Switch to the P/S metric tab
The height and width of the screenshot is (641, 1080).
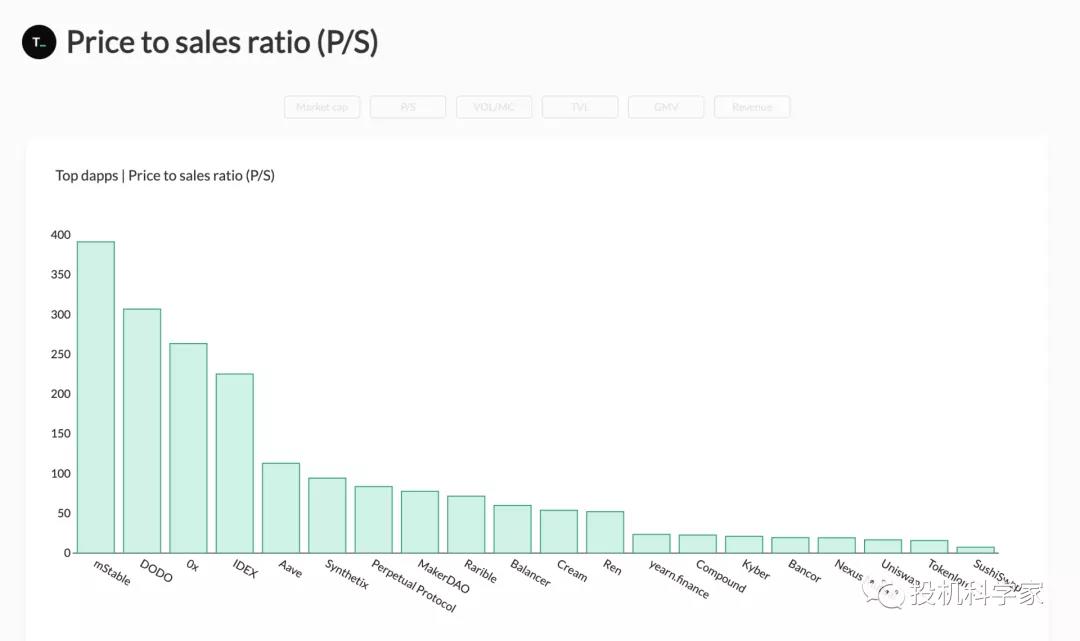point(408,107)
